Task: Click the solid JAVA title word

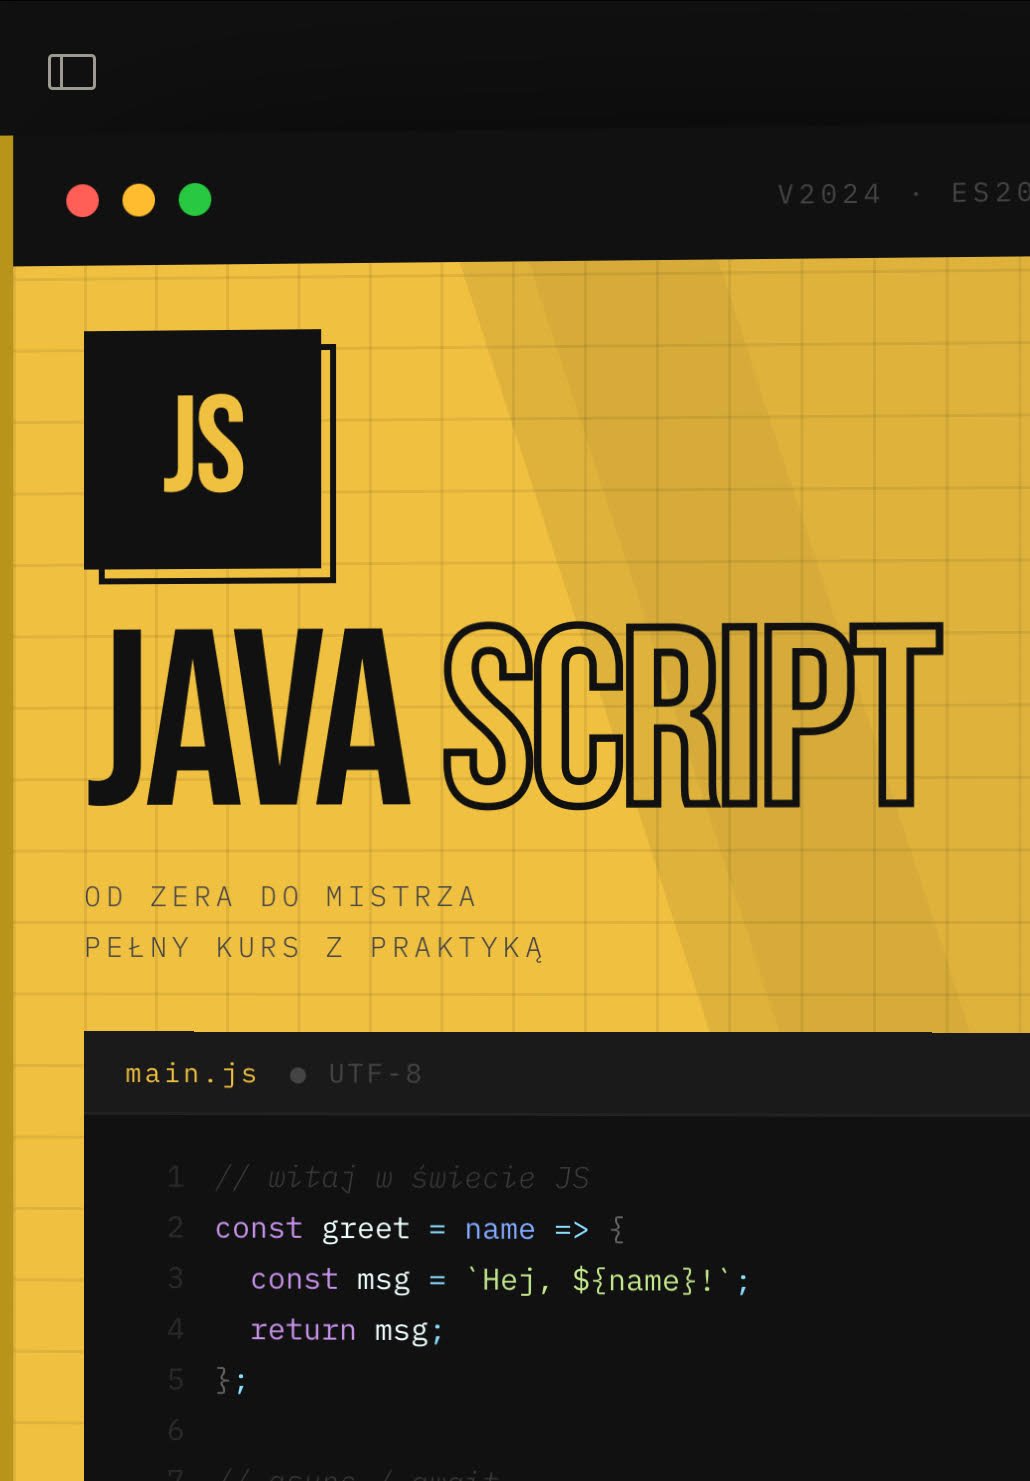Action: 249,716
